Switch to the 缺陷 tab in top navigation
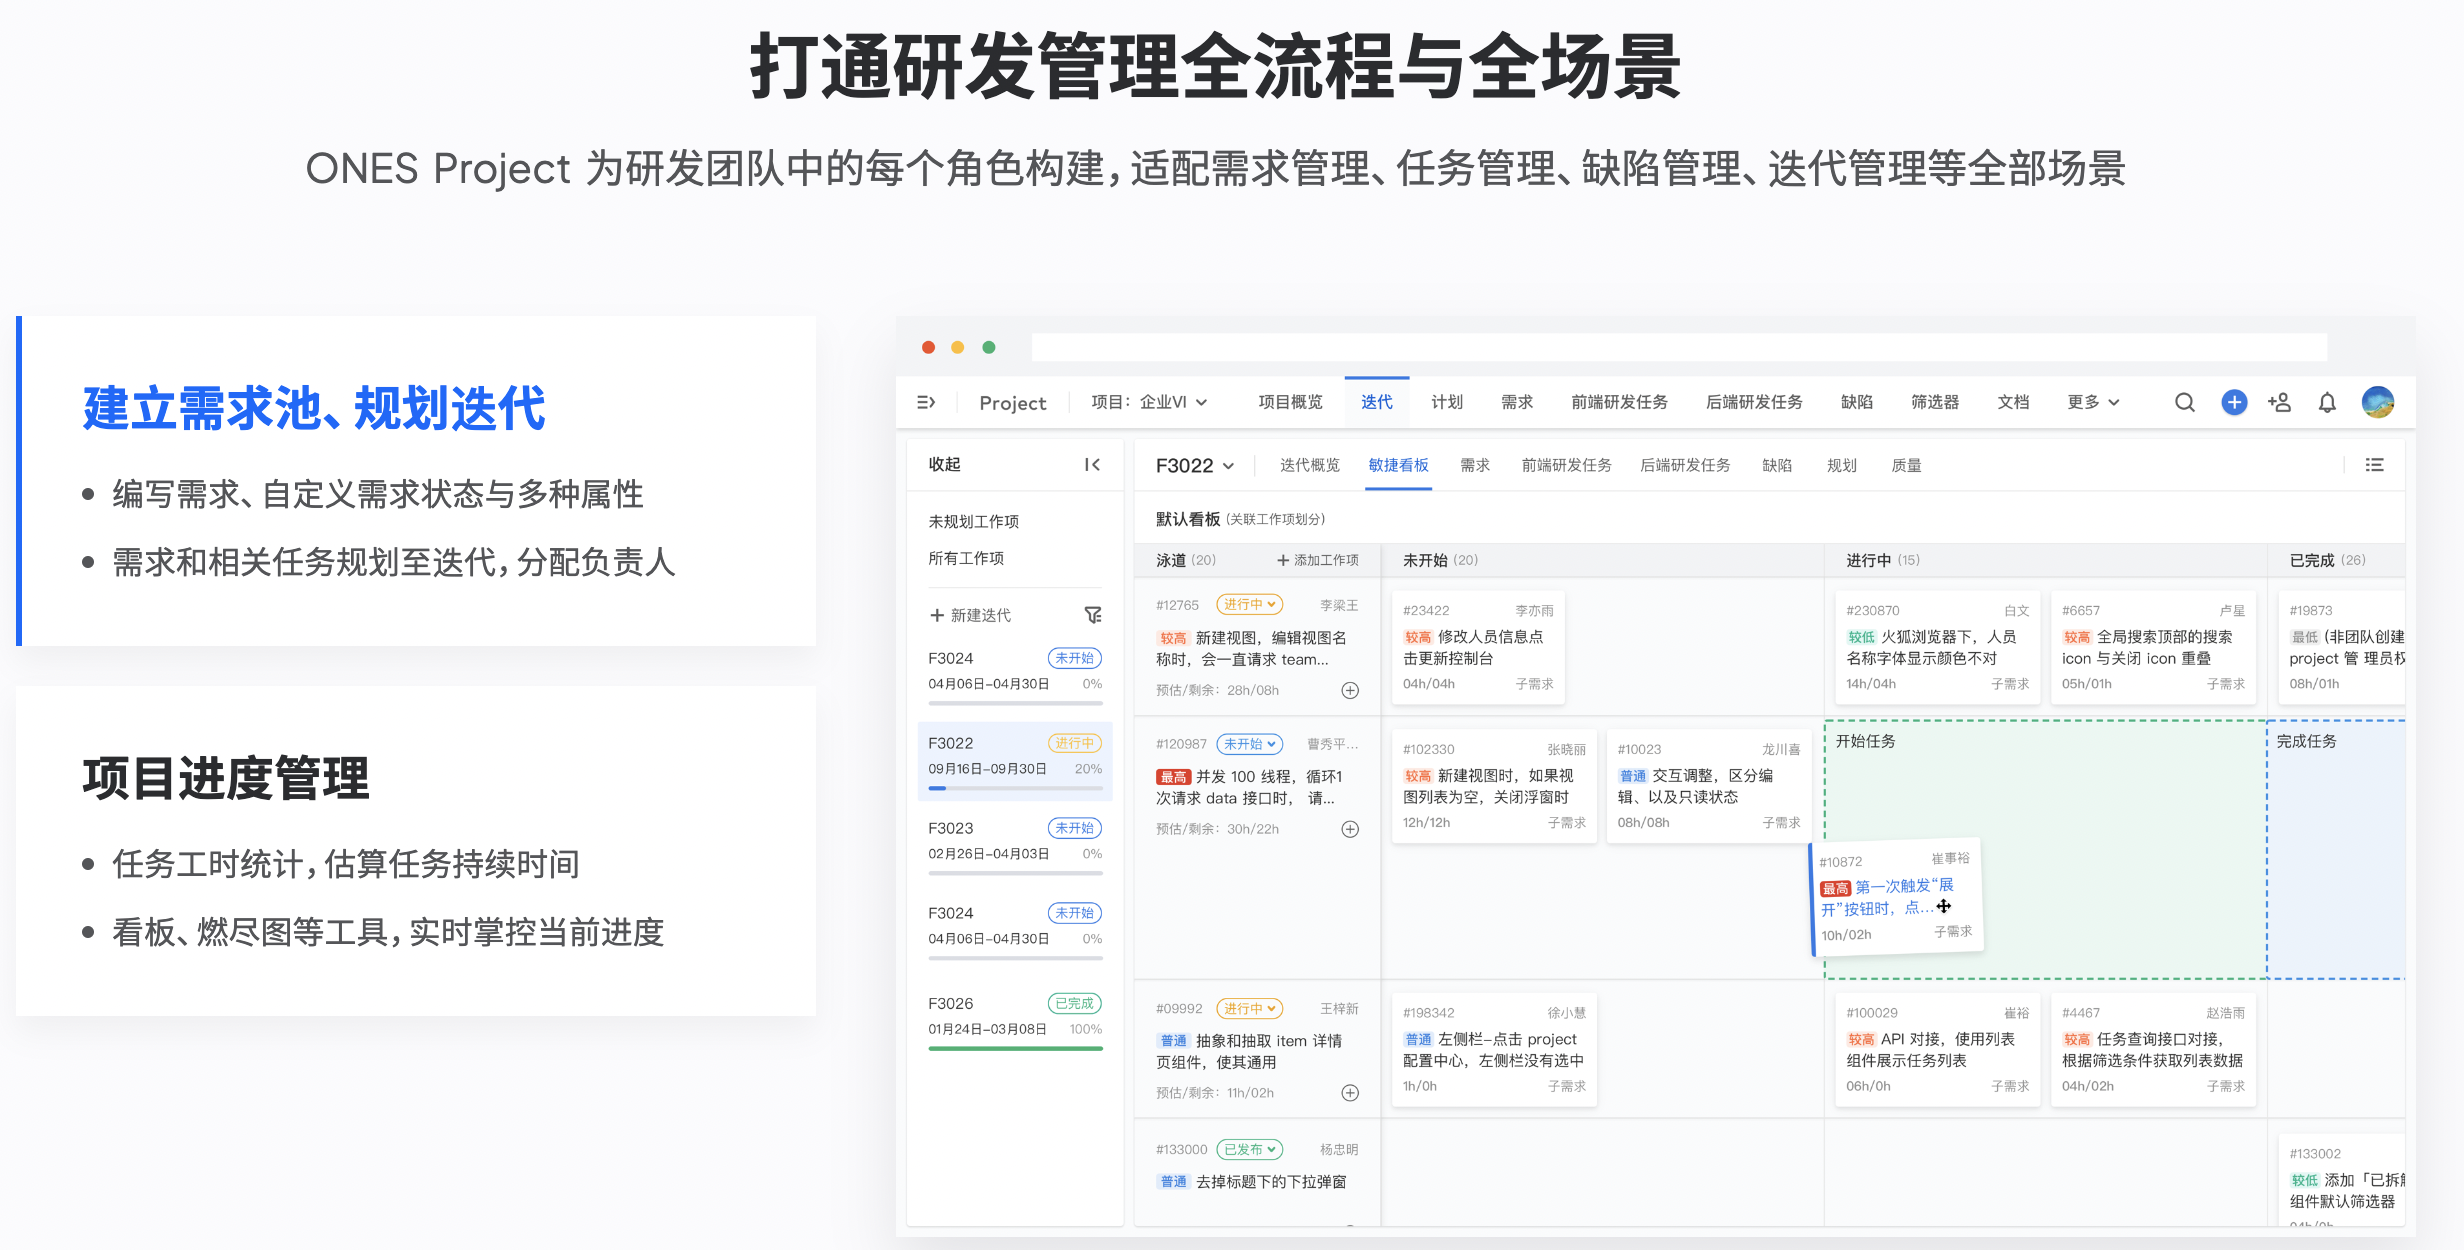Viewport: 2464px width, 1250px height. (x=1856, y=402)
